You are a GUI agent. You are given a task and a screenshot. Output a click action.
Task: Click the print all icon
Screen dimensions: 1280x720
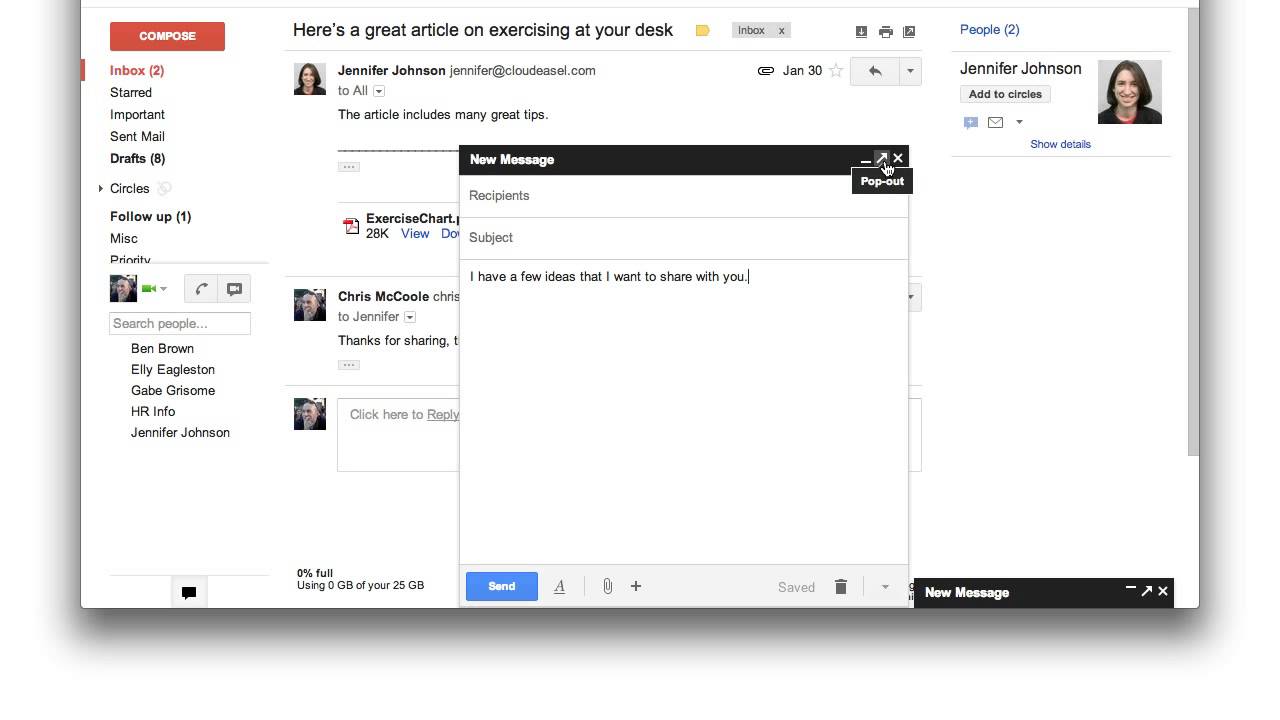point(885,32)
